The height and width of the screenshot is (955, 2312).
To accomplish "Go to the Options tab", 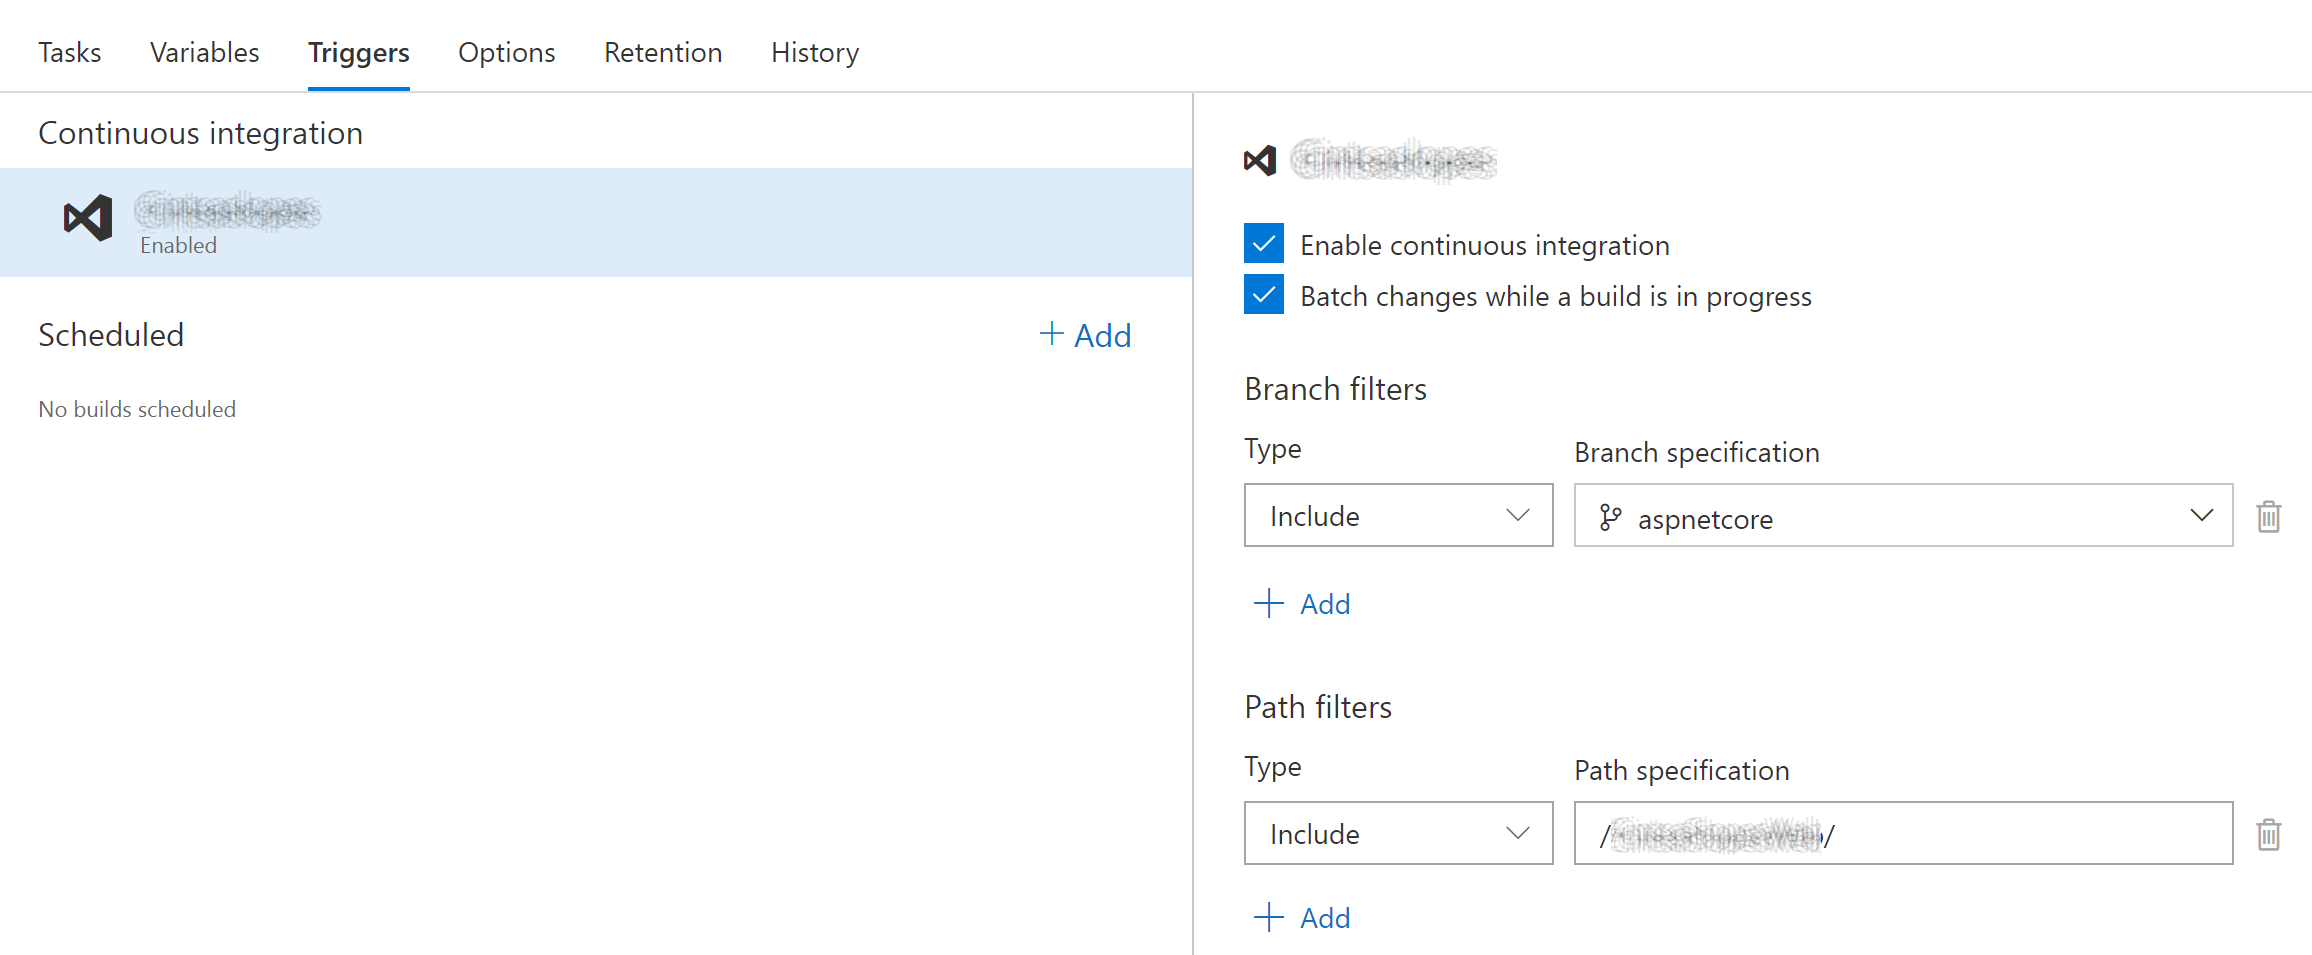I will click(x=507, y=52).
